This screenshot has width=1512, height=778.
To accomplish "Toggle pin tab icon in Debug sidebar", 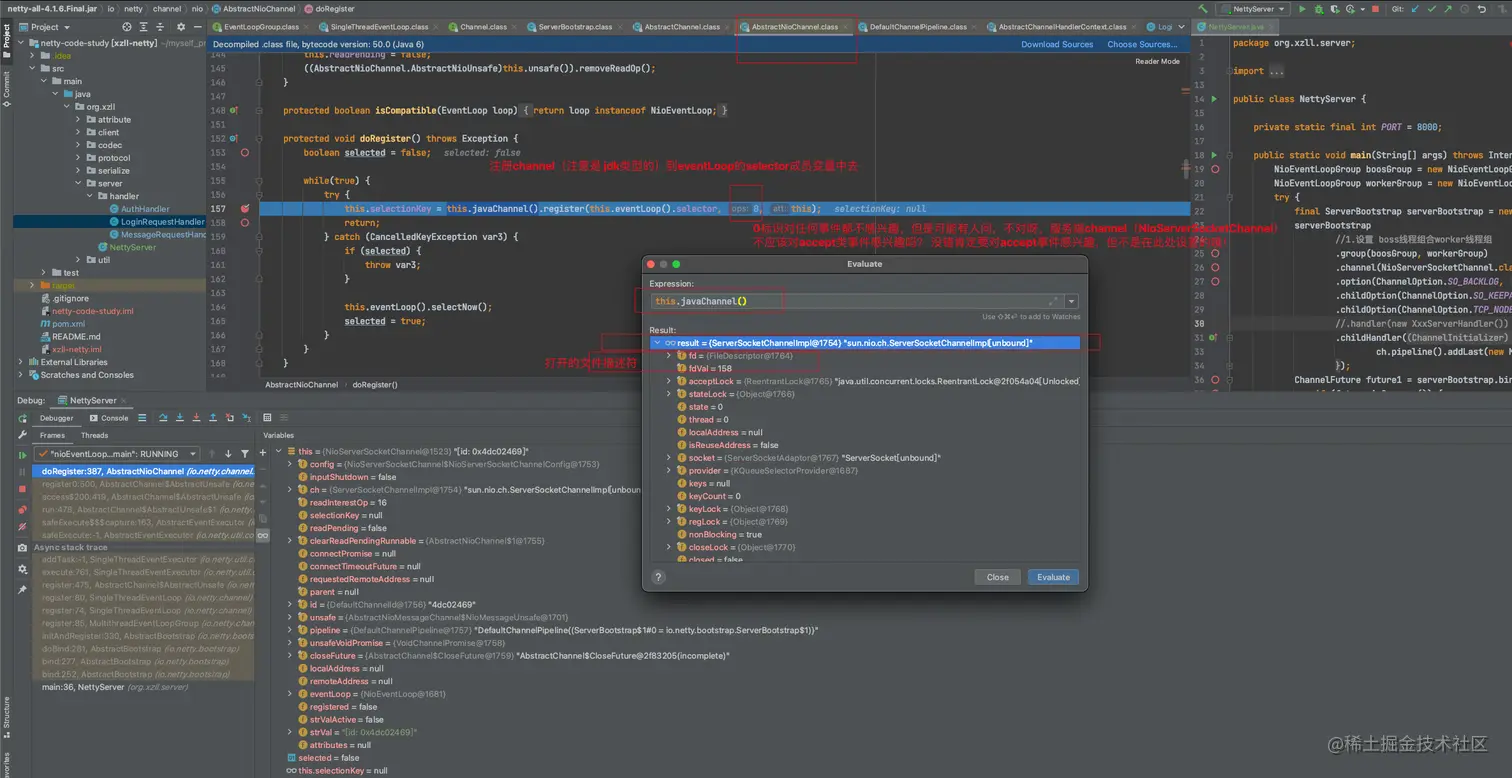I will pyautogui.click(x=22, y=590).
